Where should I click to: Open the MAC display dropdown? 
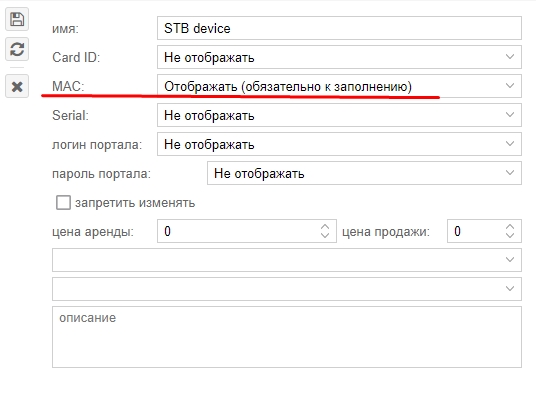pos(339,86)
